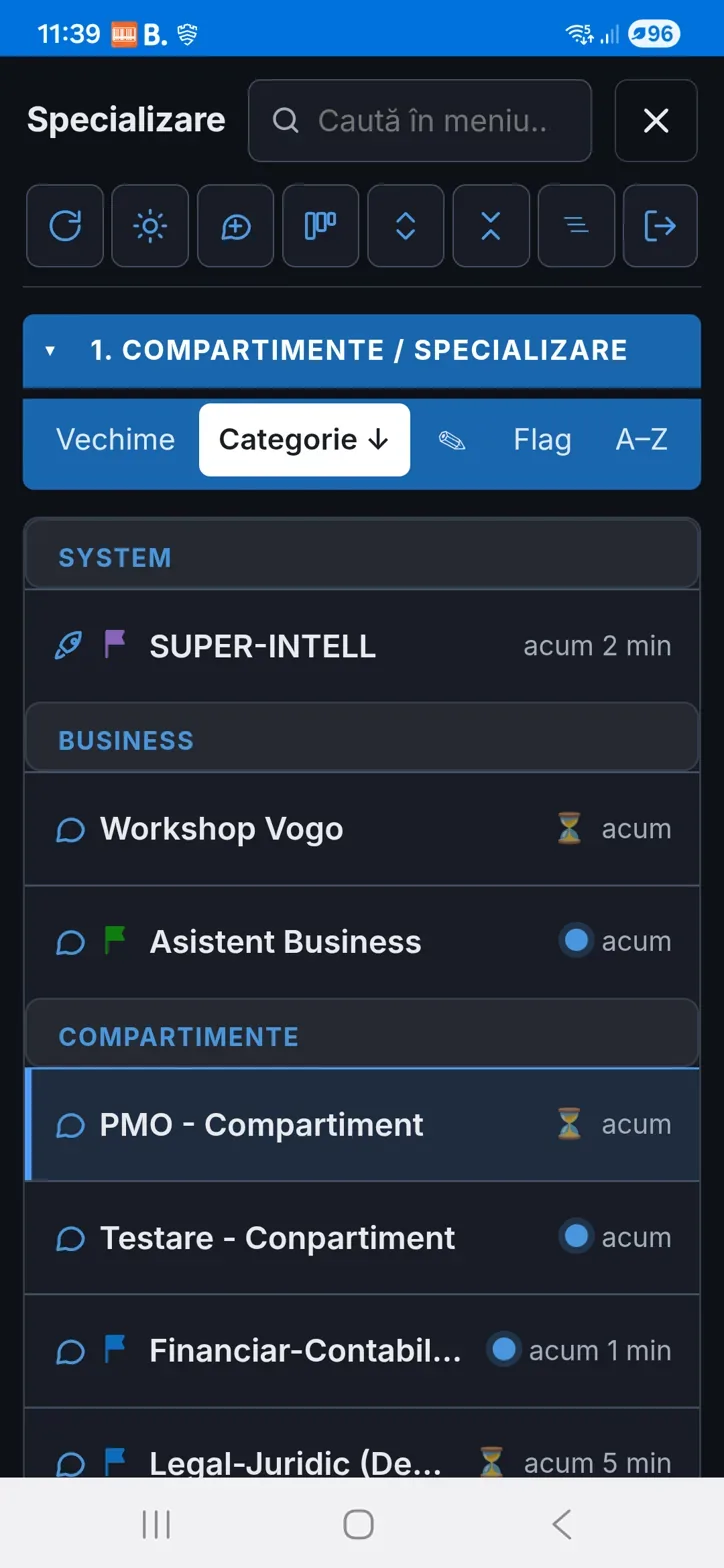Viewport: 724px width, 1568px height.
Task: Click the Categorie sort button to reverse order
Action: pyautogui.click(x=304, y=440)
